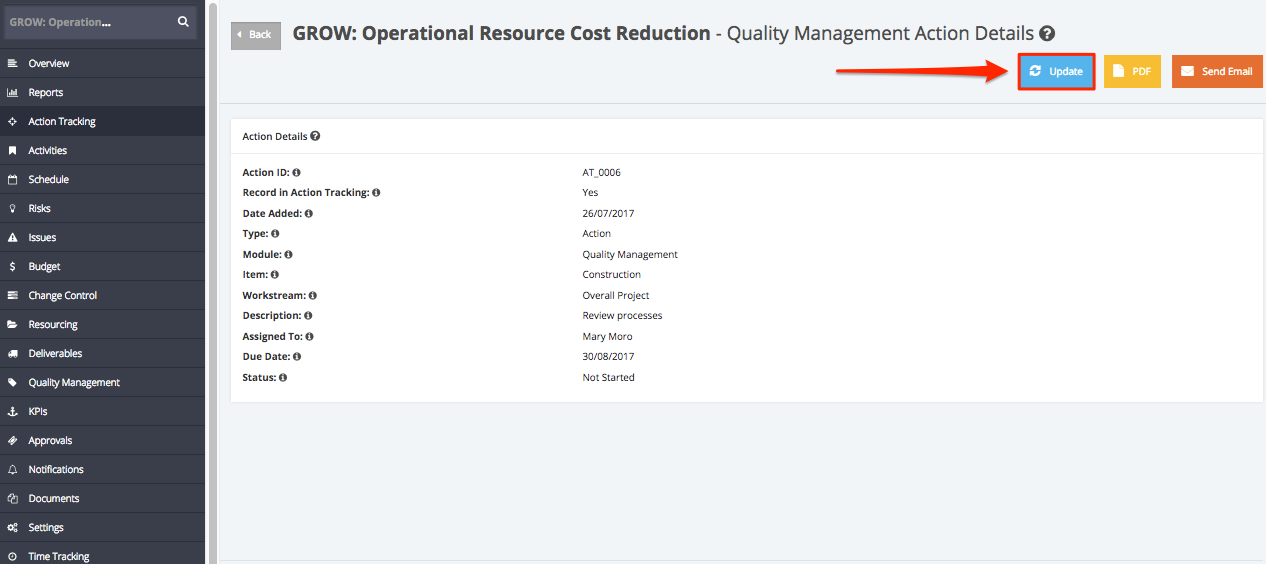This screenshot has width=1266, height=564.
Task: Click the search magnifier icon in sidebar
Action: click(183, 21)
